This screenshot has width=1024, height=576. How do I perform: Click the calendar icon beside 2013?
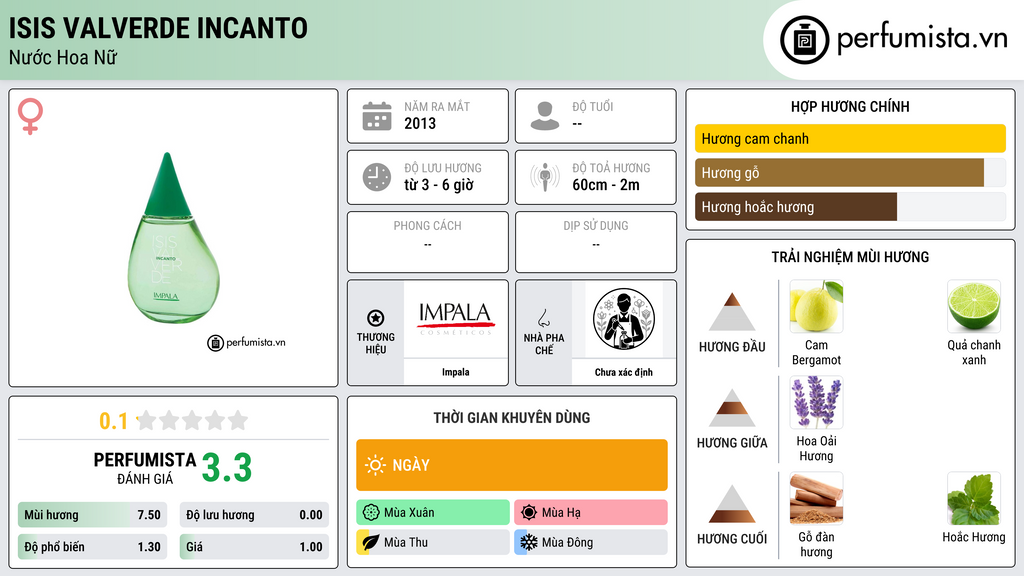point(377,116)
